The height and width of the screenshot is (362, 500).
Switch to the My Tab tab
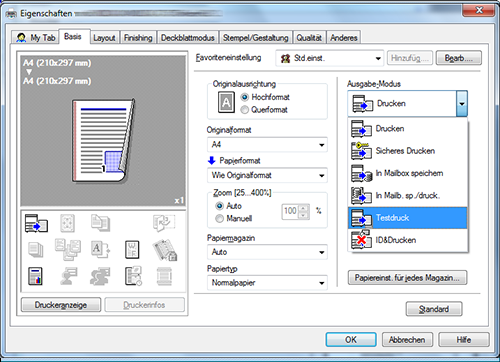pos(35,38)
